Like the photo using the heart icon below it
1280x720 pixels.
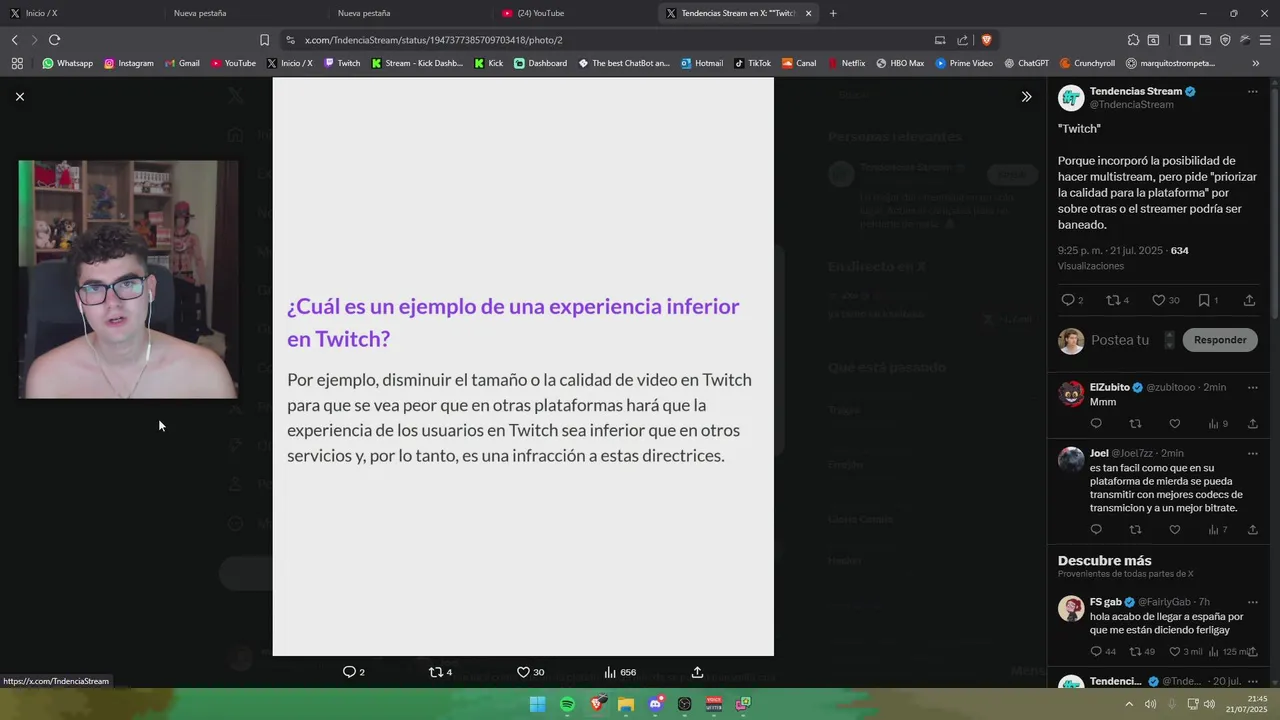point(523,672)
